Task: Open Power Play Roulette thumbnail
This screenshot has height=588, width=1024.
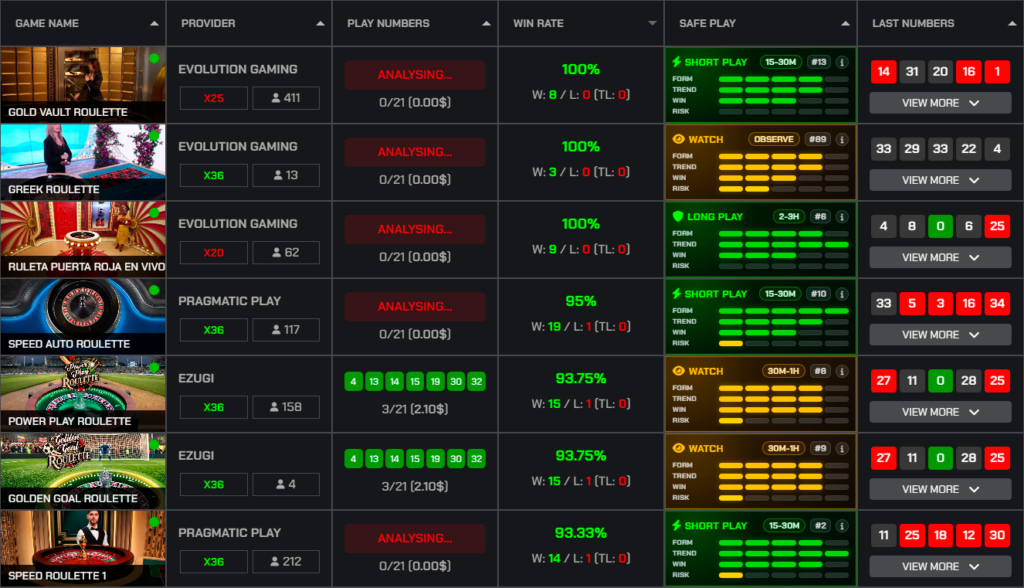Action: click(x=83, y=394)
